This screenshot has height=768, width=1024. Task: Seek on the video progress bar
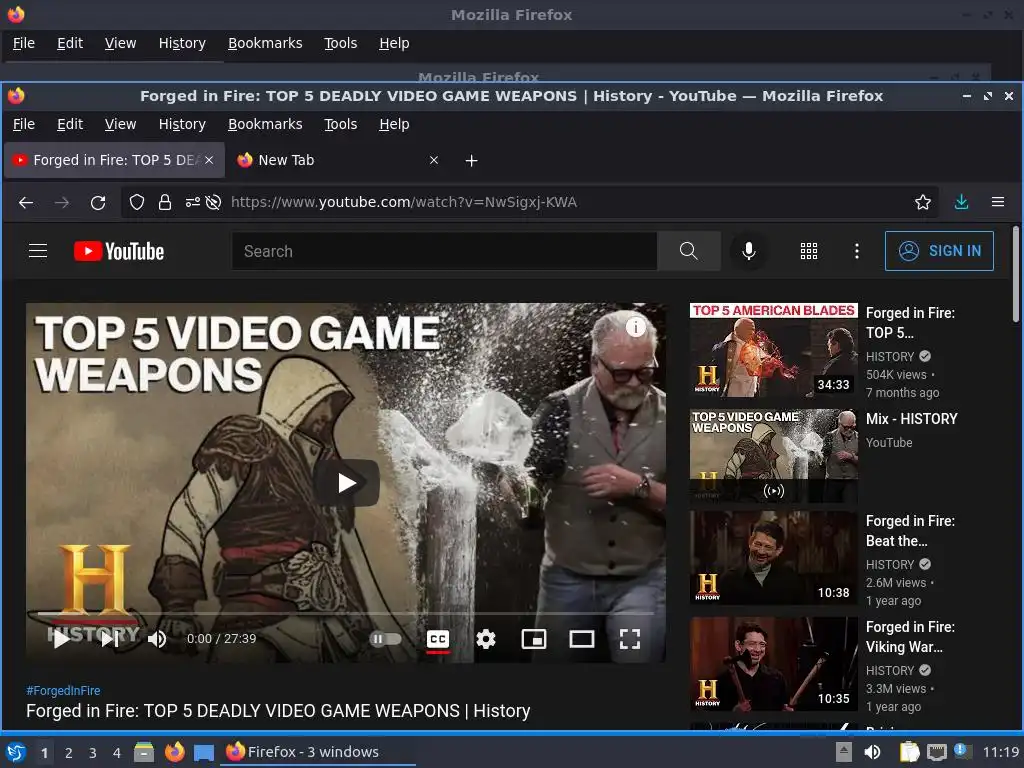tap(345, 614)
